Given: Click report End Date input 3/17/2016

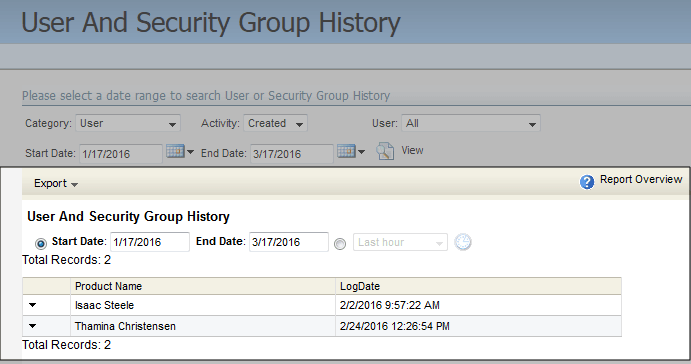Looking at the screenshot, I should coord(289,242).
